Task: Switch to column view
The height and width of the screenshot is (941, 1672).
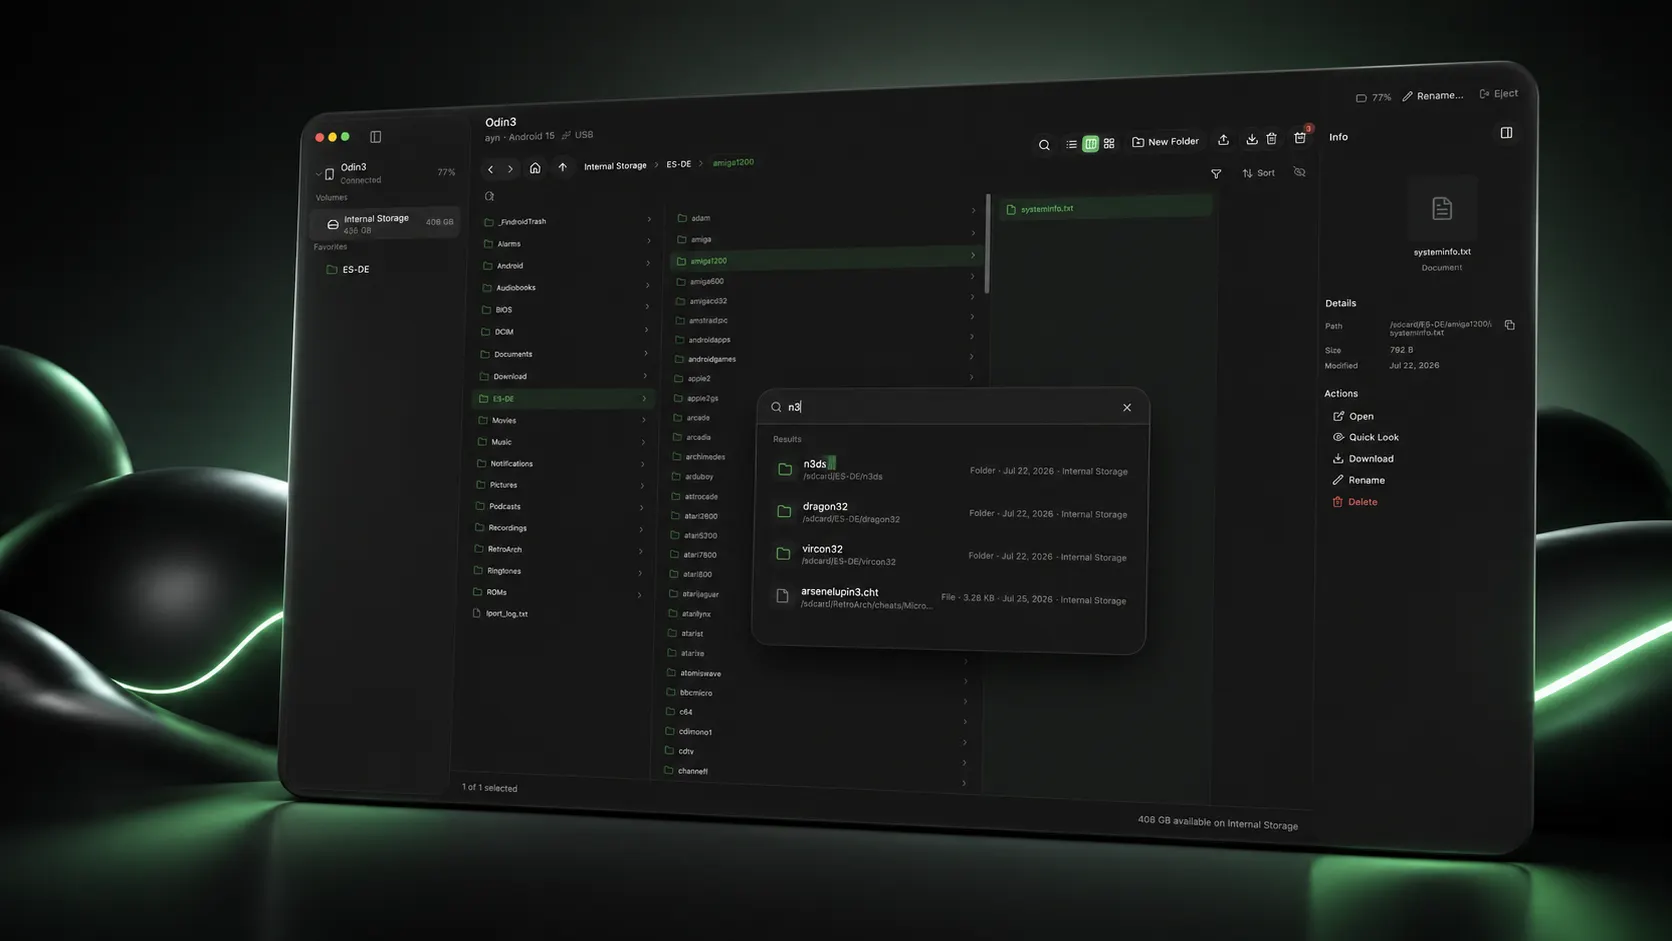Action: 1091,144
